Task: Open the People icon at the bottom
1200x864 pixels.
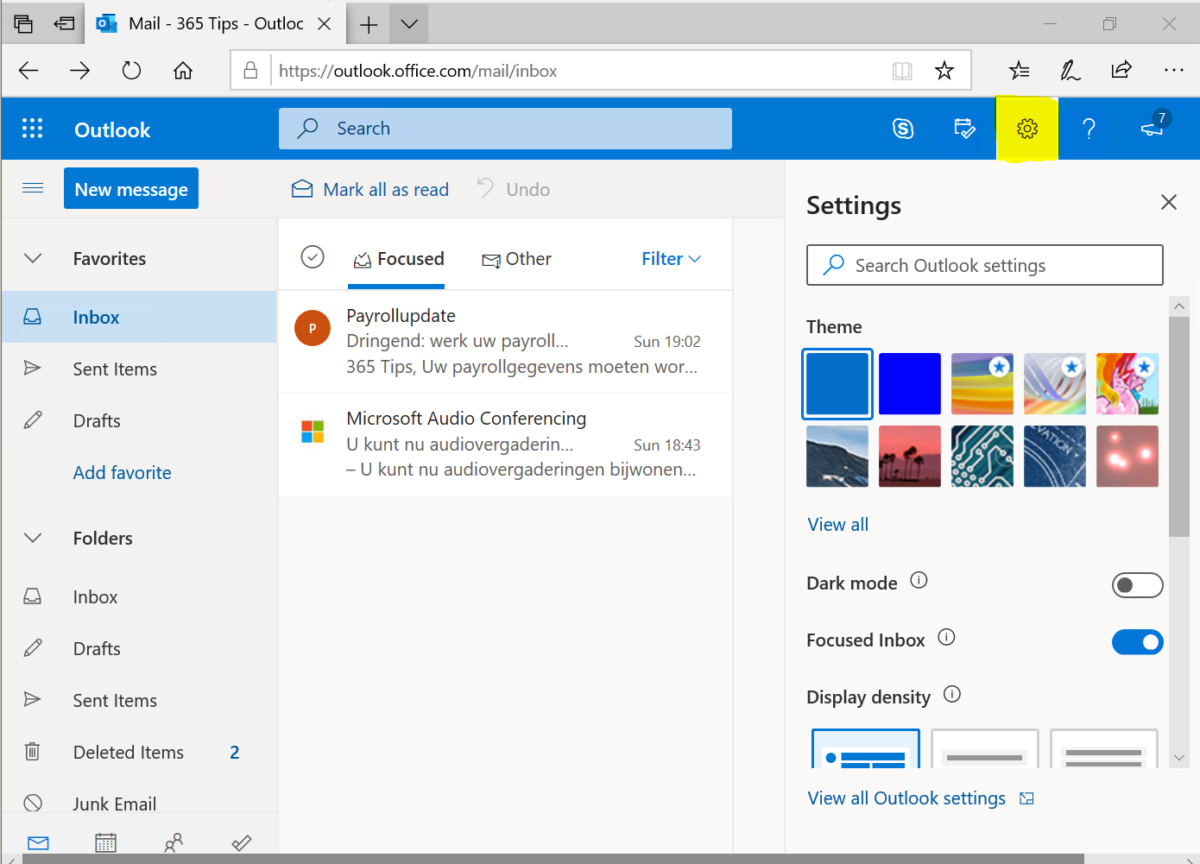Action: point(173,843)
